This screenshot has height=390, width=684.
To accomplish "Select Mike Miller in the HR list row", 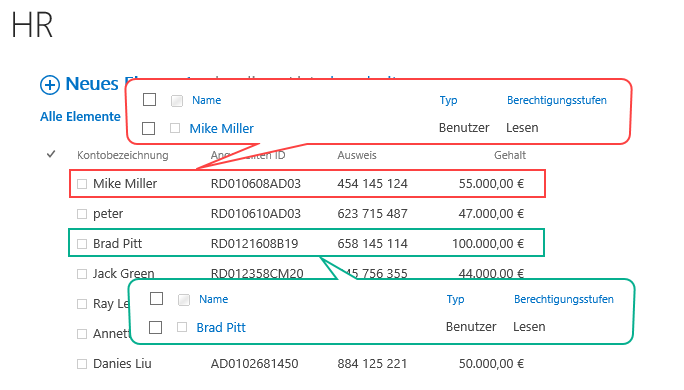I will tap(125, 184).
